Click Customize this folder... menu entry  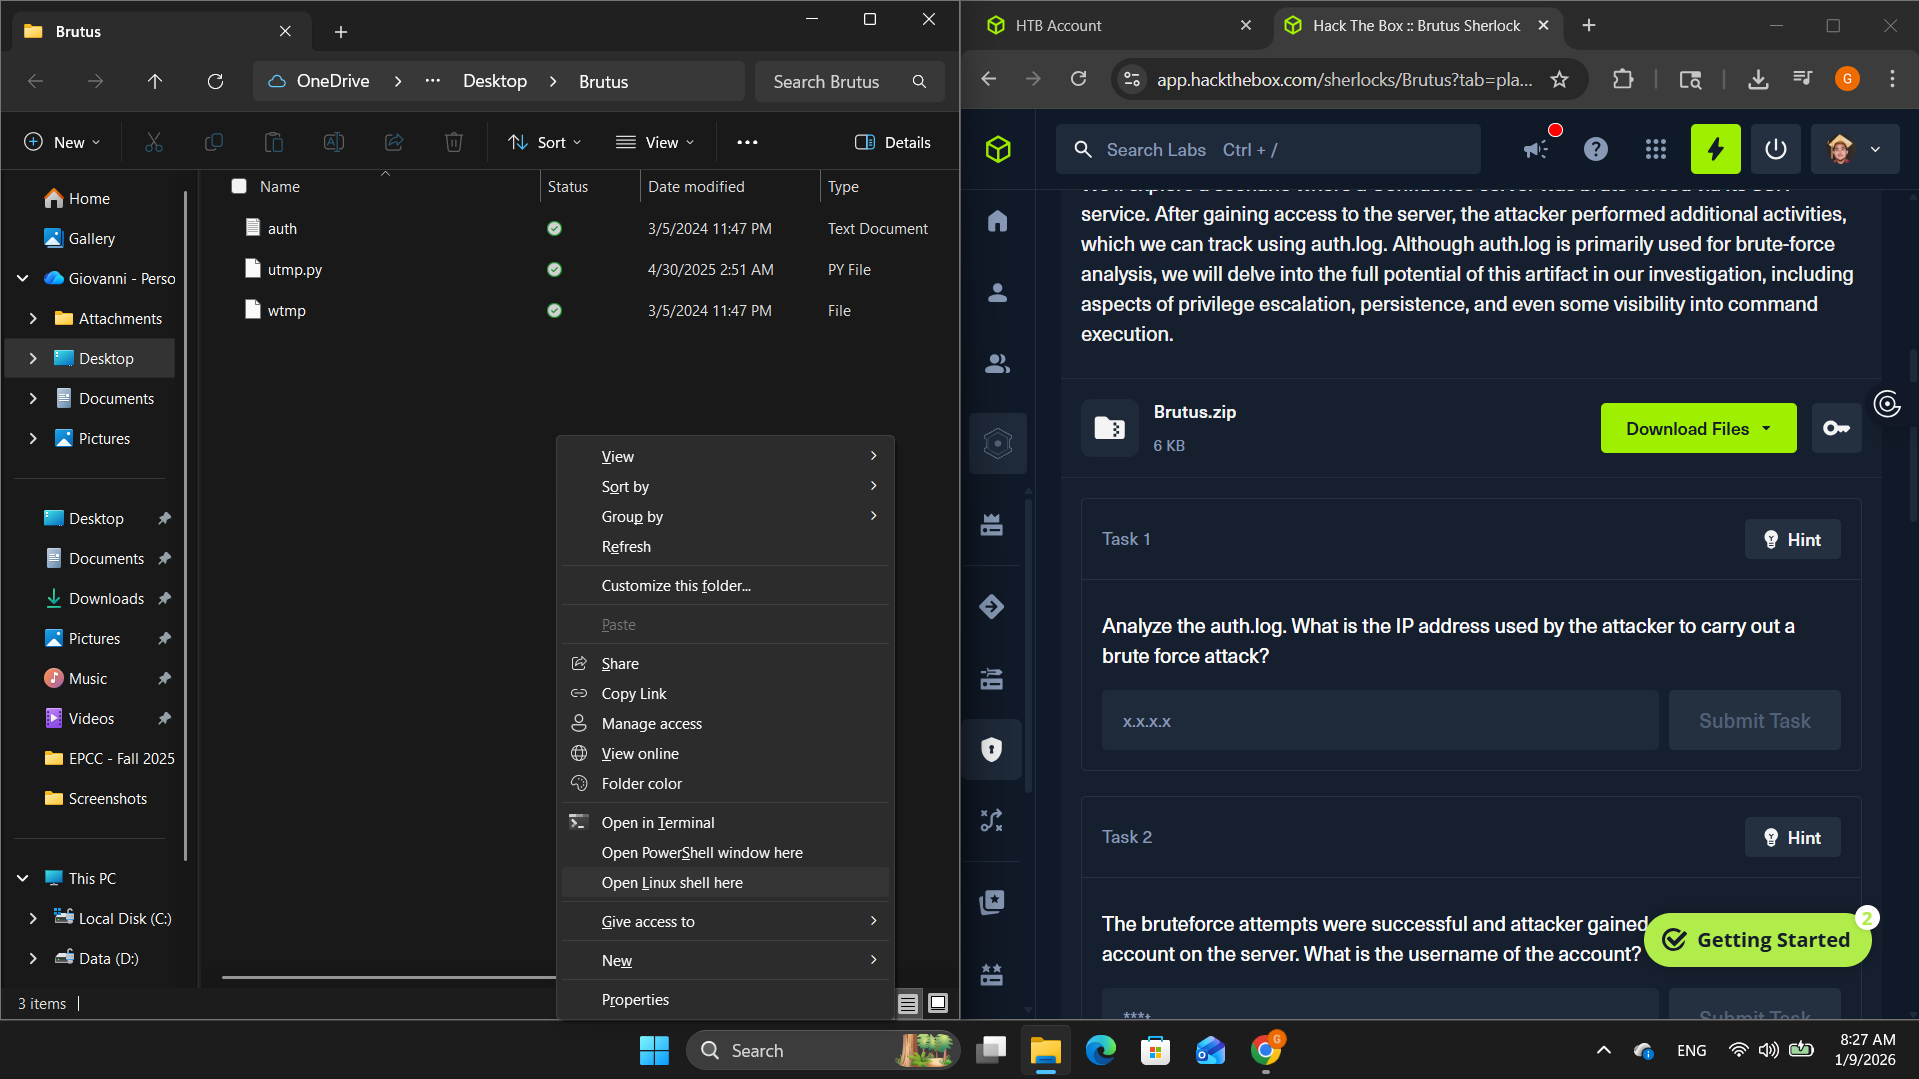725,585
